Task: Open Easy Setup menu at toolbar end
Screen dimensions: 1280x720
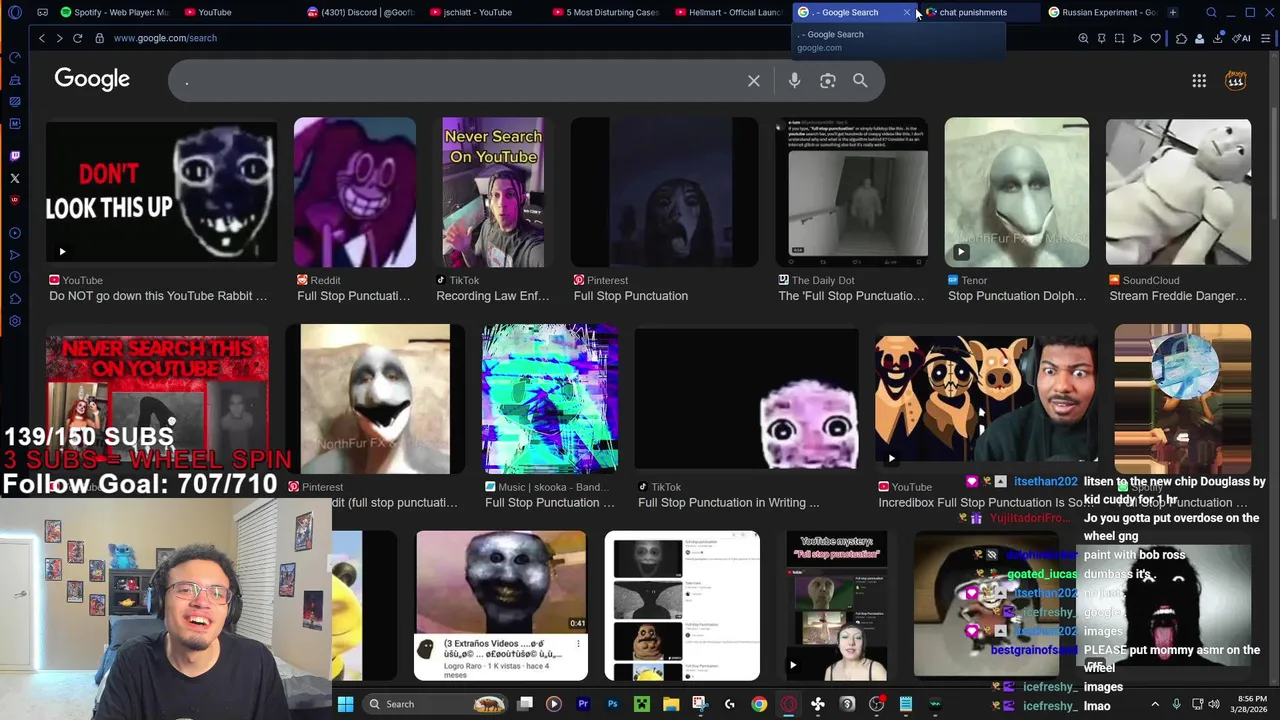Action: 1265,38
